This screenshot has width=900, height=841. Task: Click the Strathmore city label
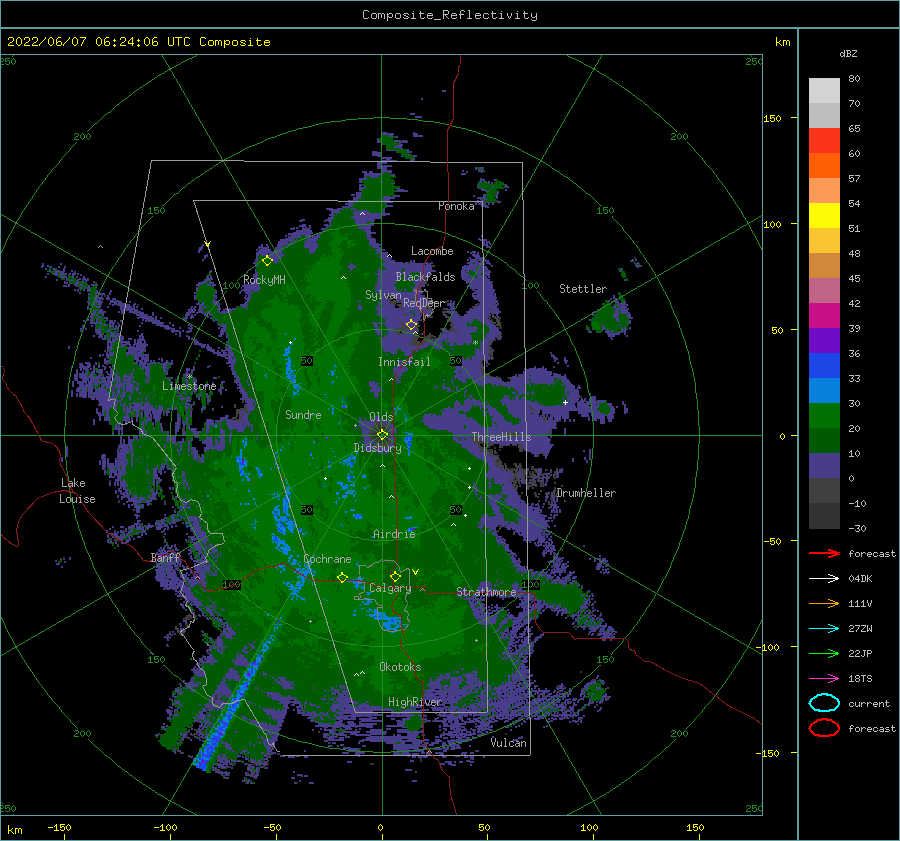point(486,592)
